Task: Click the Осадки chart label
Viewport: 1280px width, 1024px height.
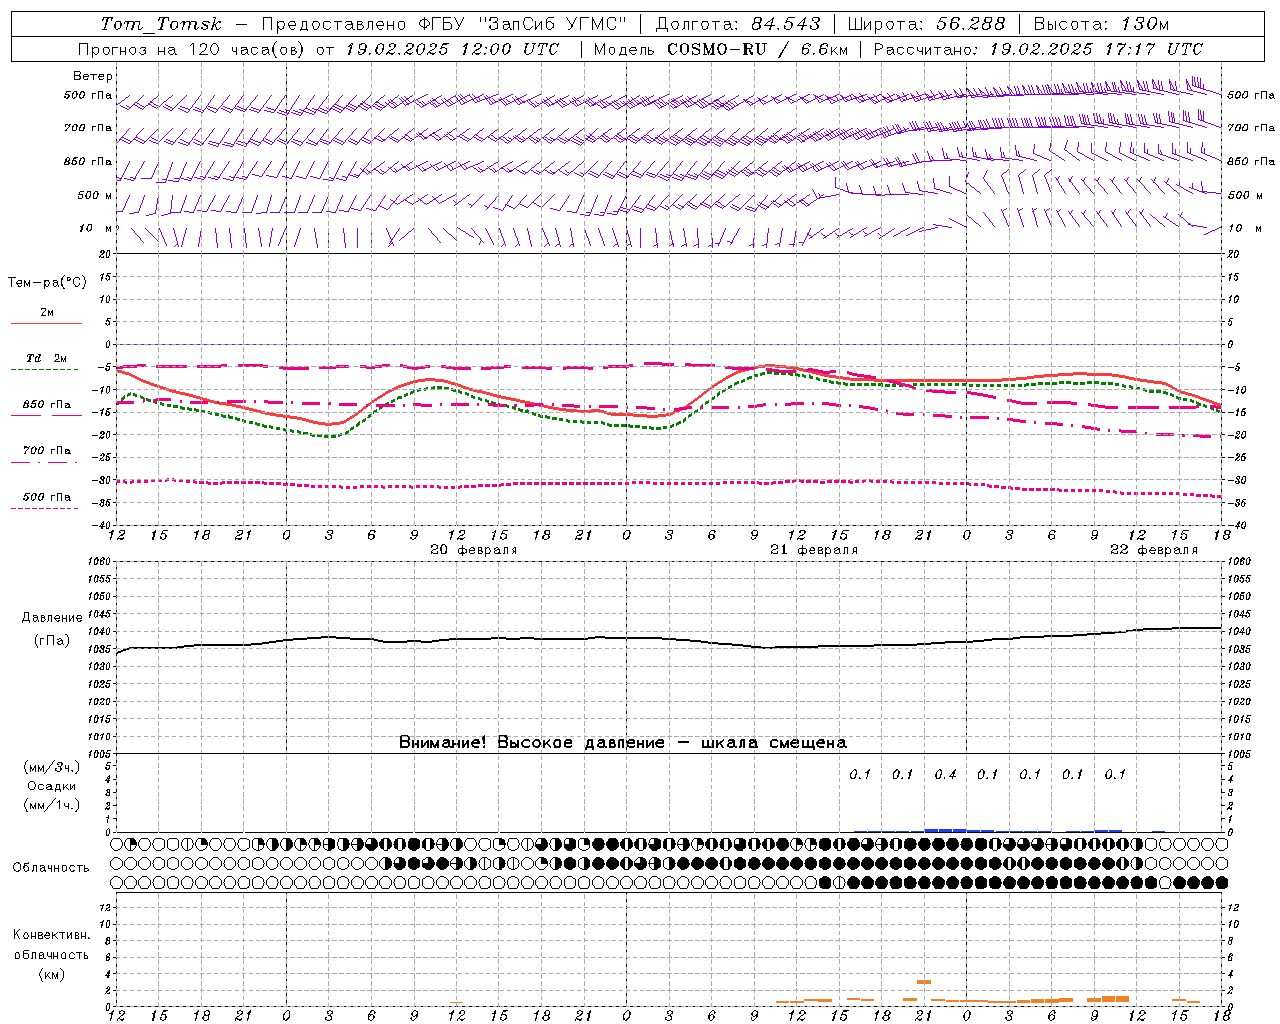Action: click(51, 786)
